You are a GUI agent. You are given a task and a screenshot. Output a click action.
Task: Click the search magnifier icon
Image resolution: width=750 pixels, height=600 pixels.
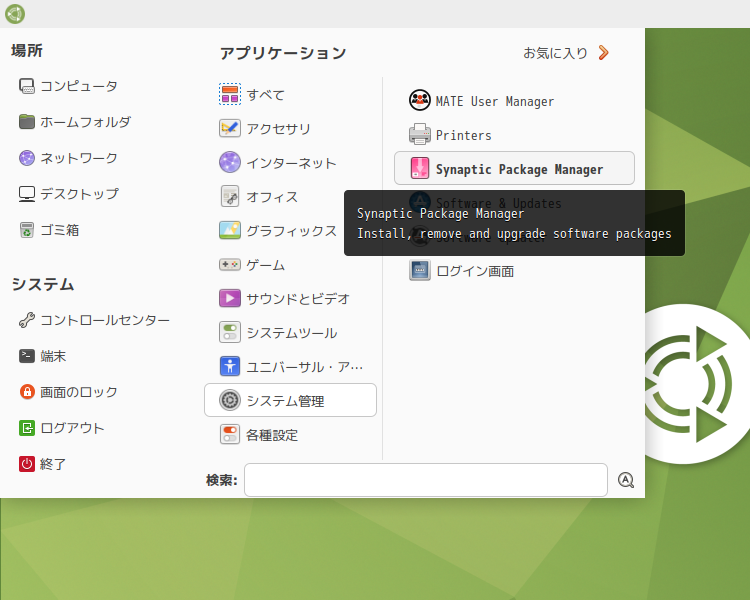click(x=626, y=480)
